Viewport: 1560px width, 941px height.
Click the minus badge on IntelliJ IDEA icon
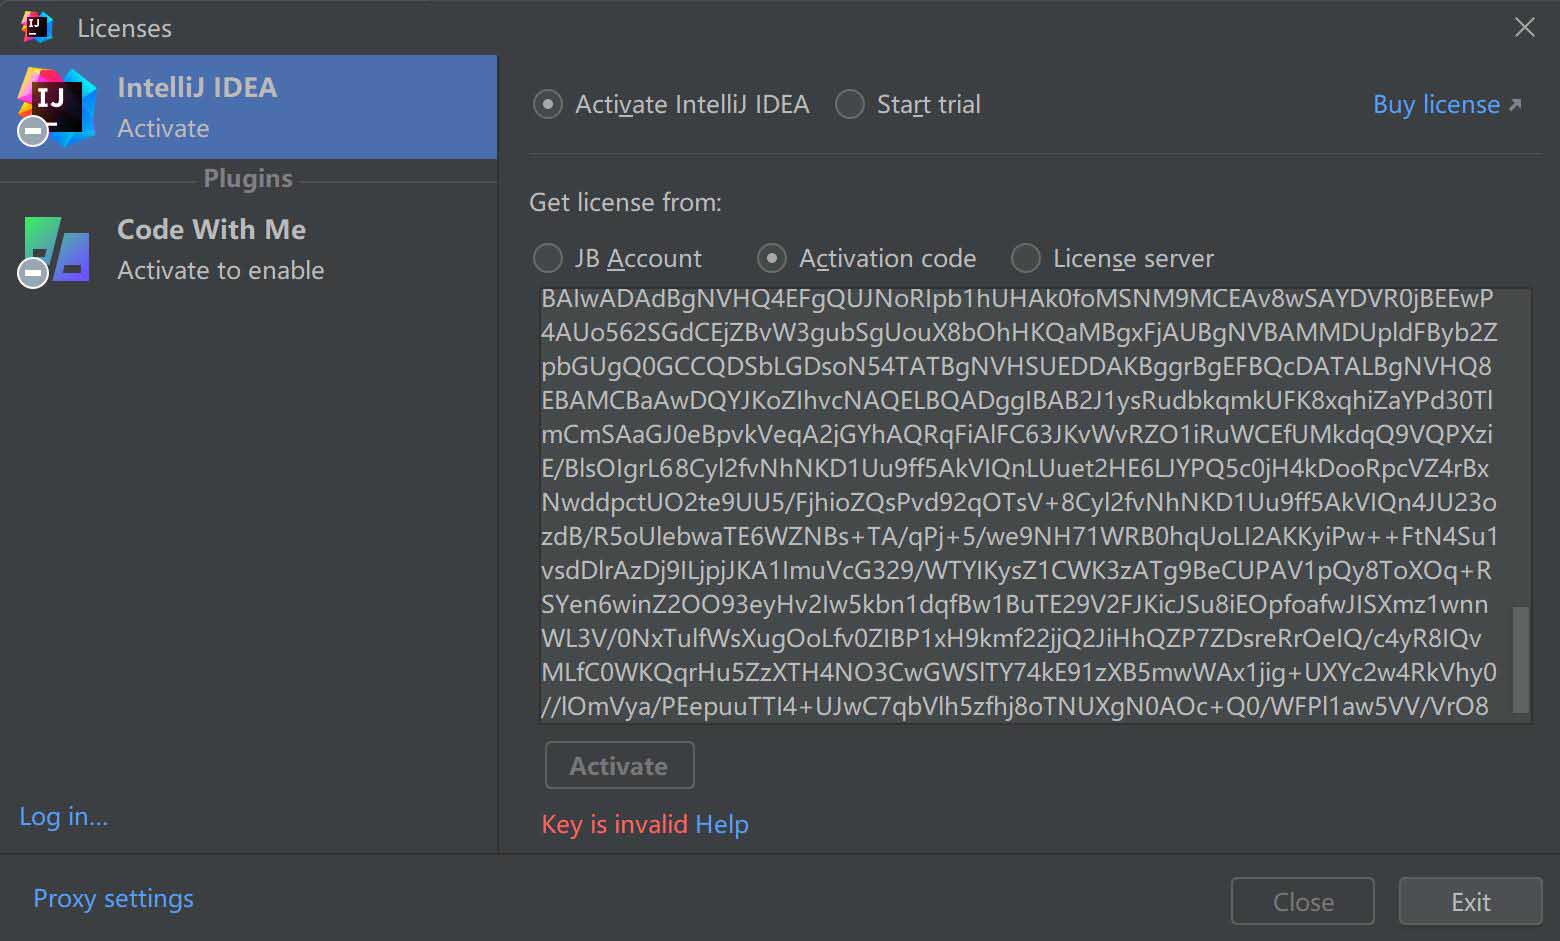[x=33, y=130]
